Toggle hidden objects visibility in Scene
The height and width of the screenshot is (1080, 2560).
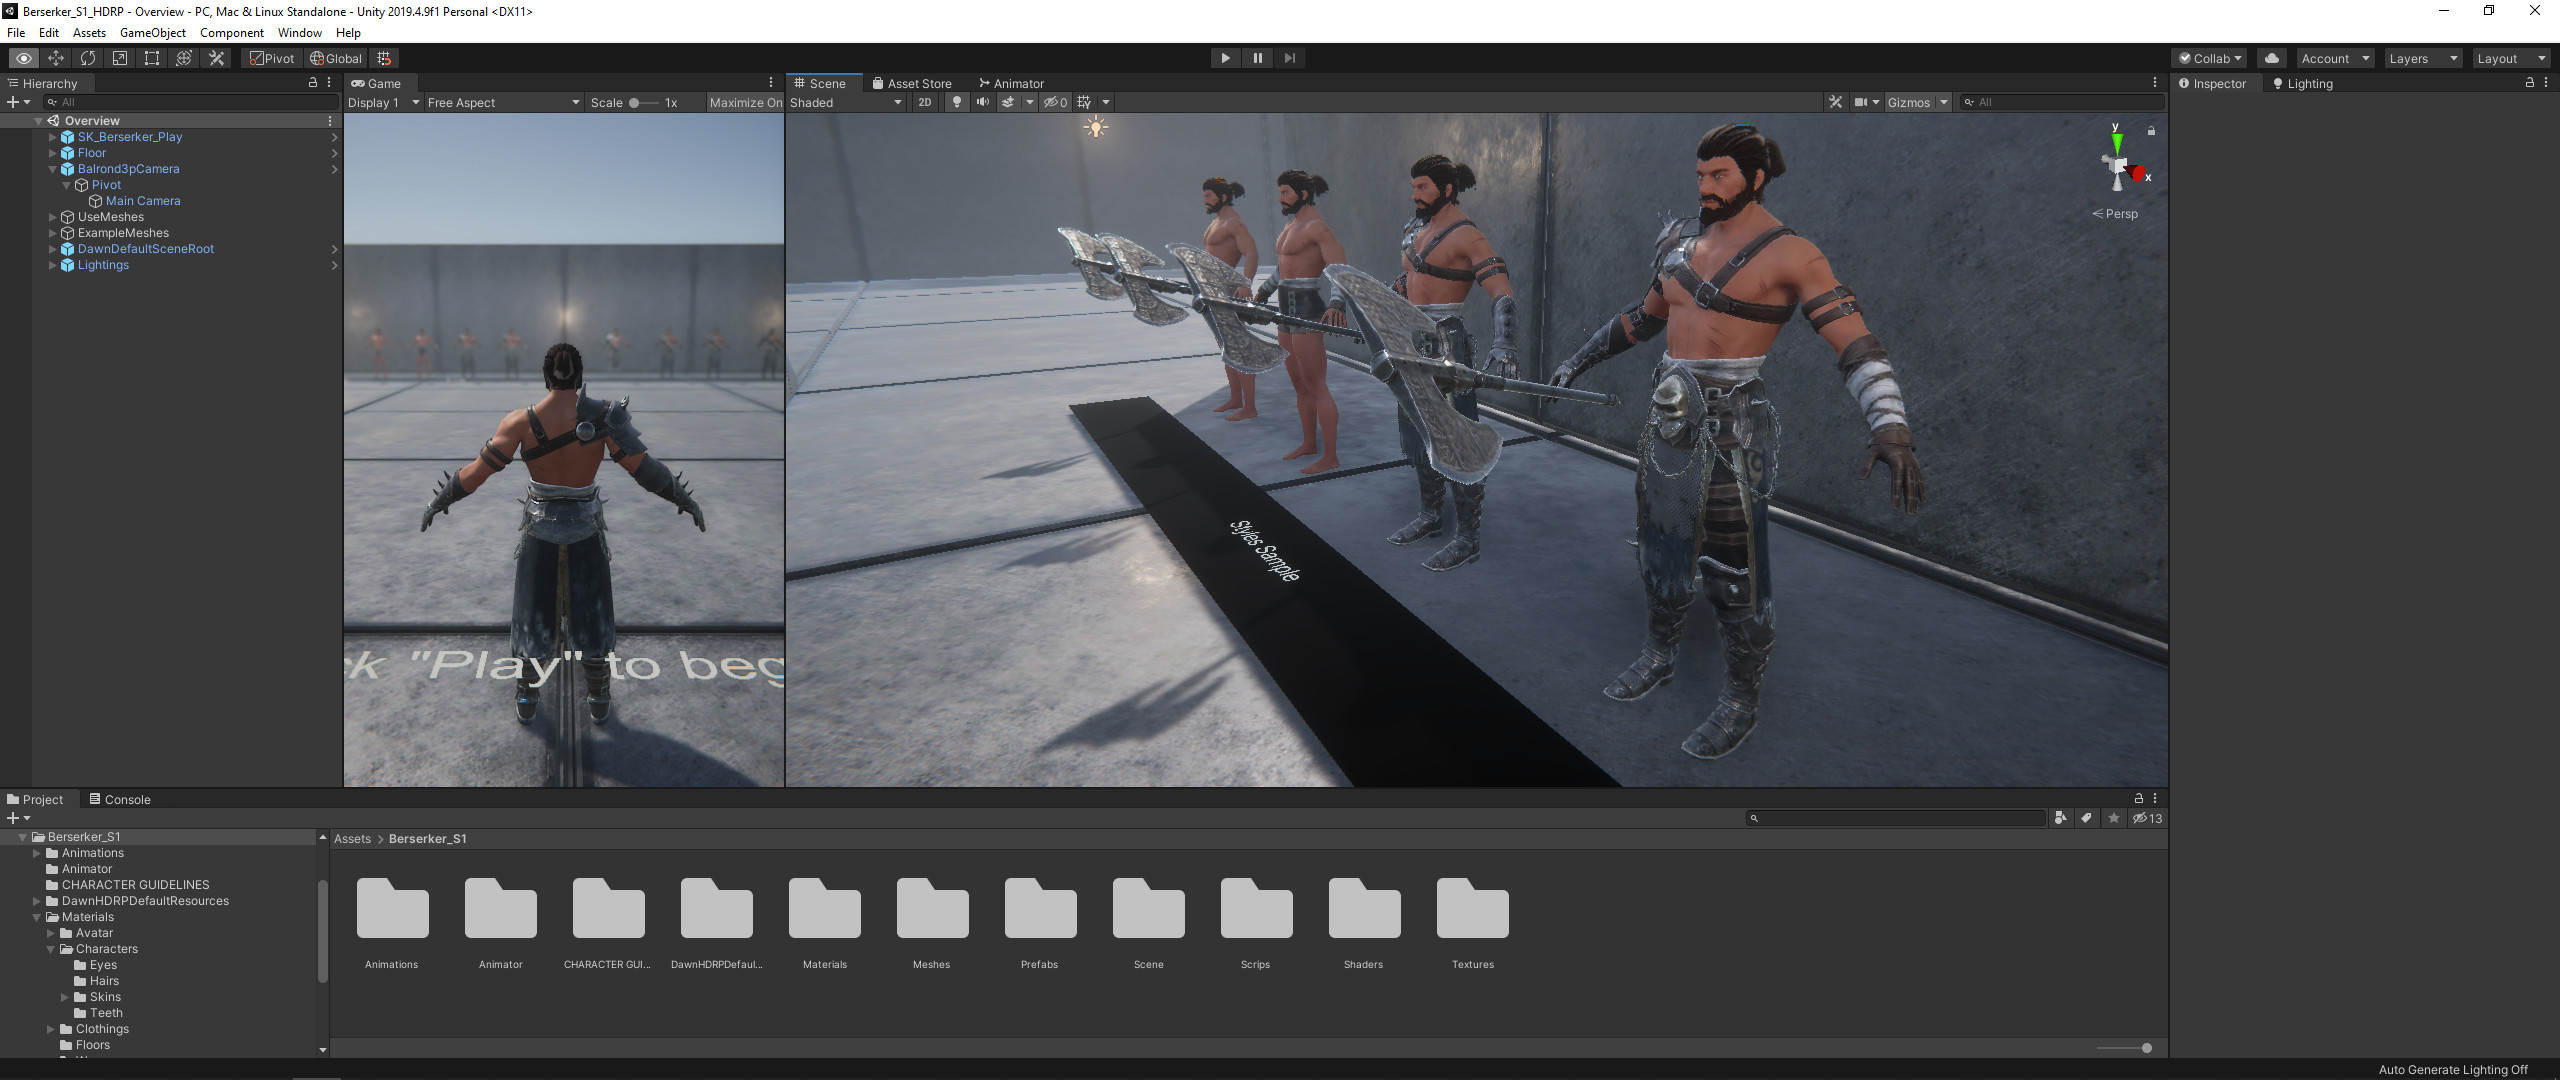pyautogui.click(x=1056, y=102)
